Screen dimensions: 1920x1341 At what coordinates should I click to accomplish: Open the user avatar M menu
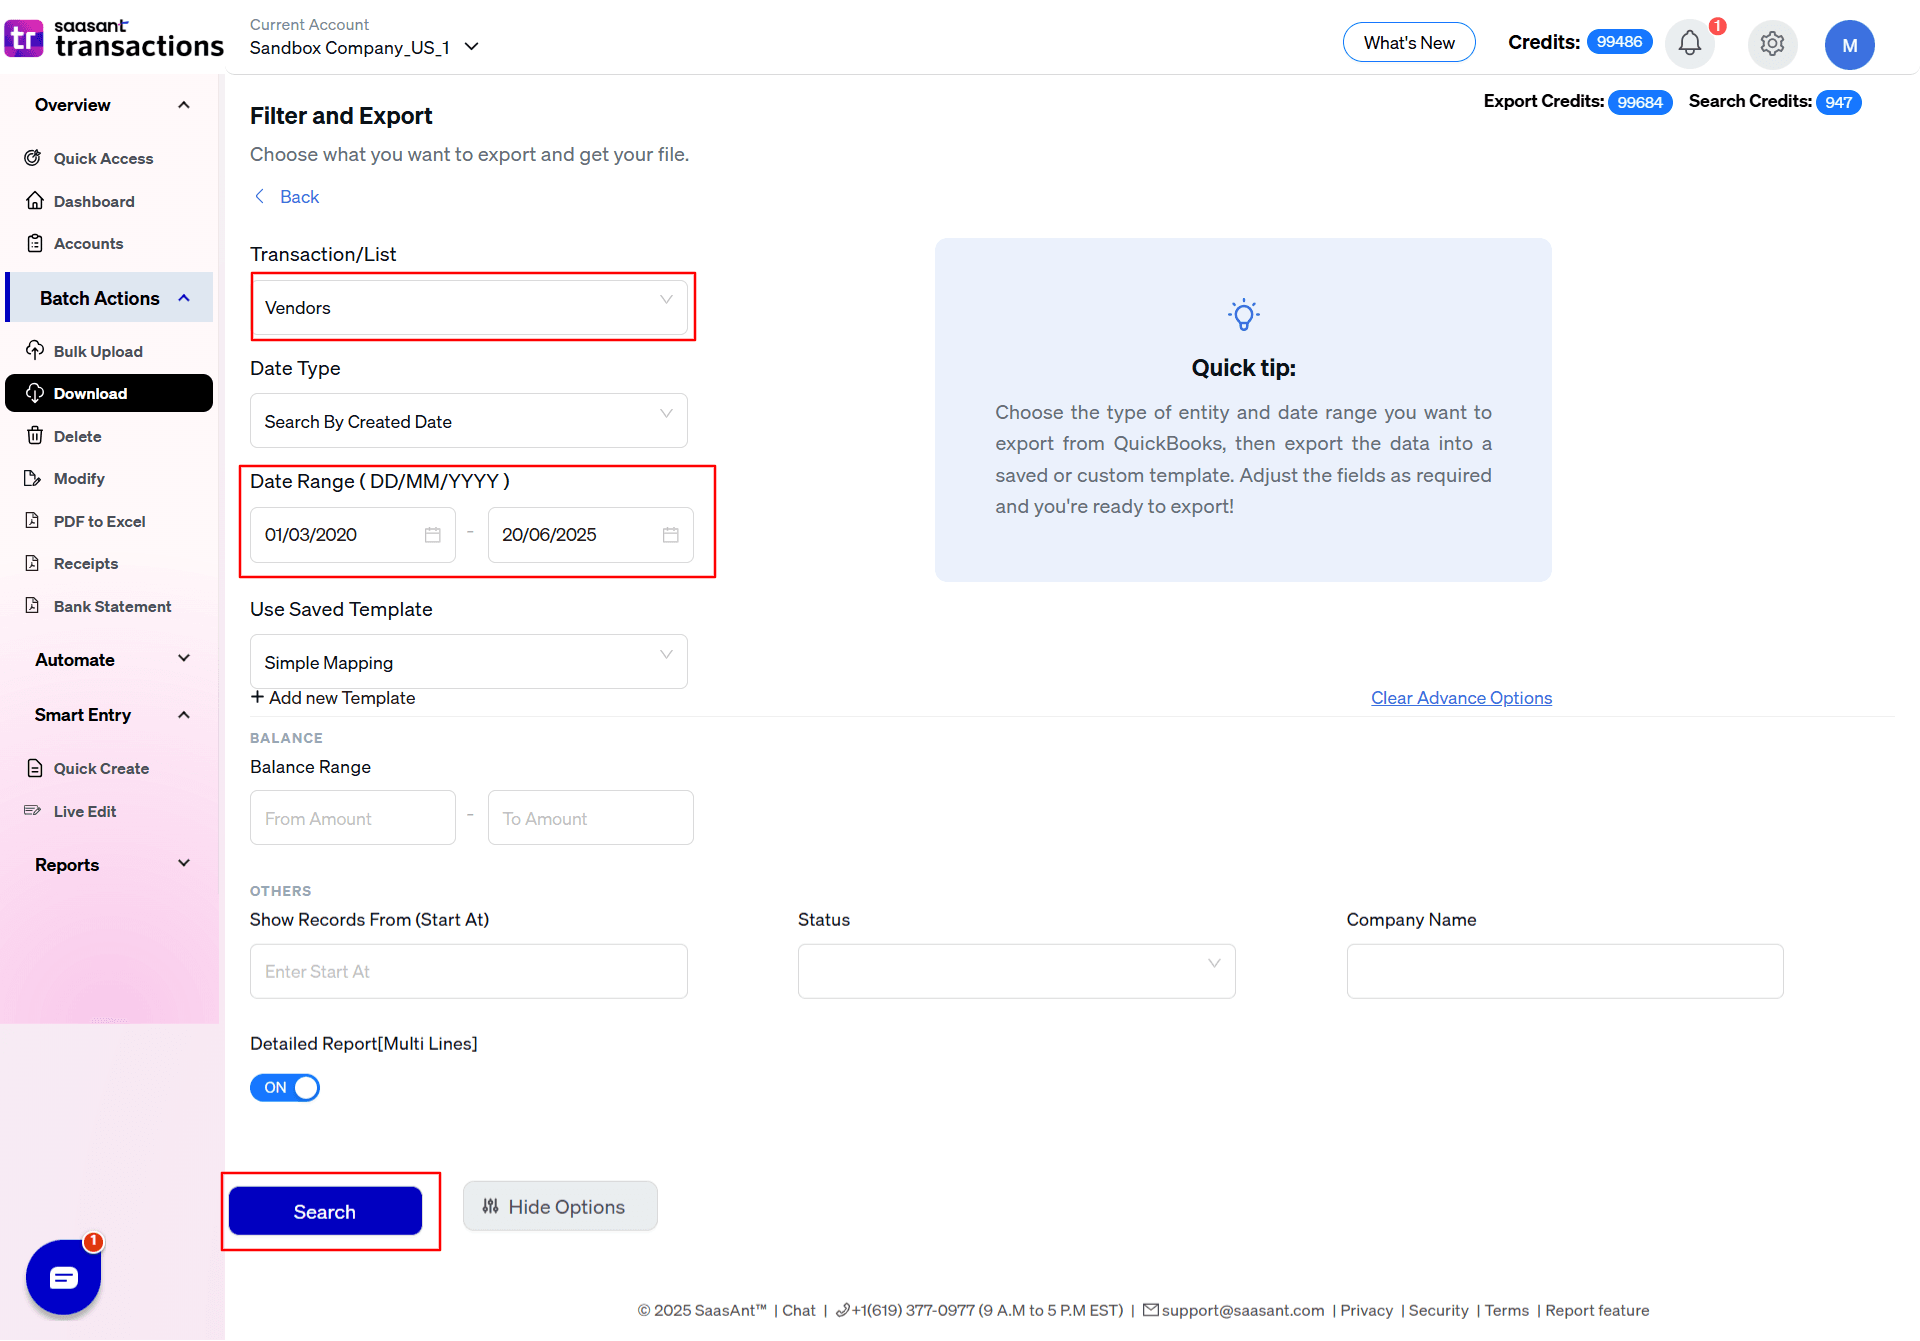click(x=1849, y=44)
